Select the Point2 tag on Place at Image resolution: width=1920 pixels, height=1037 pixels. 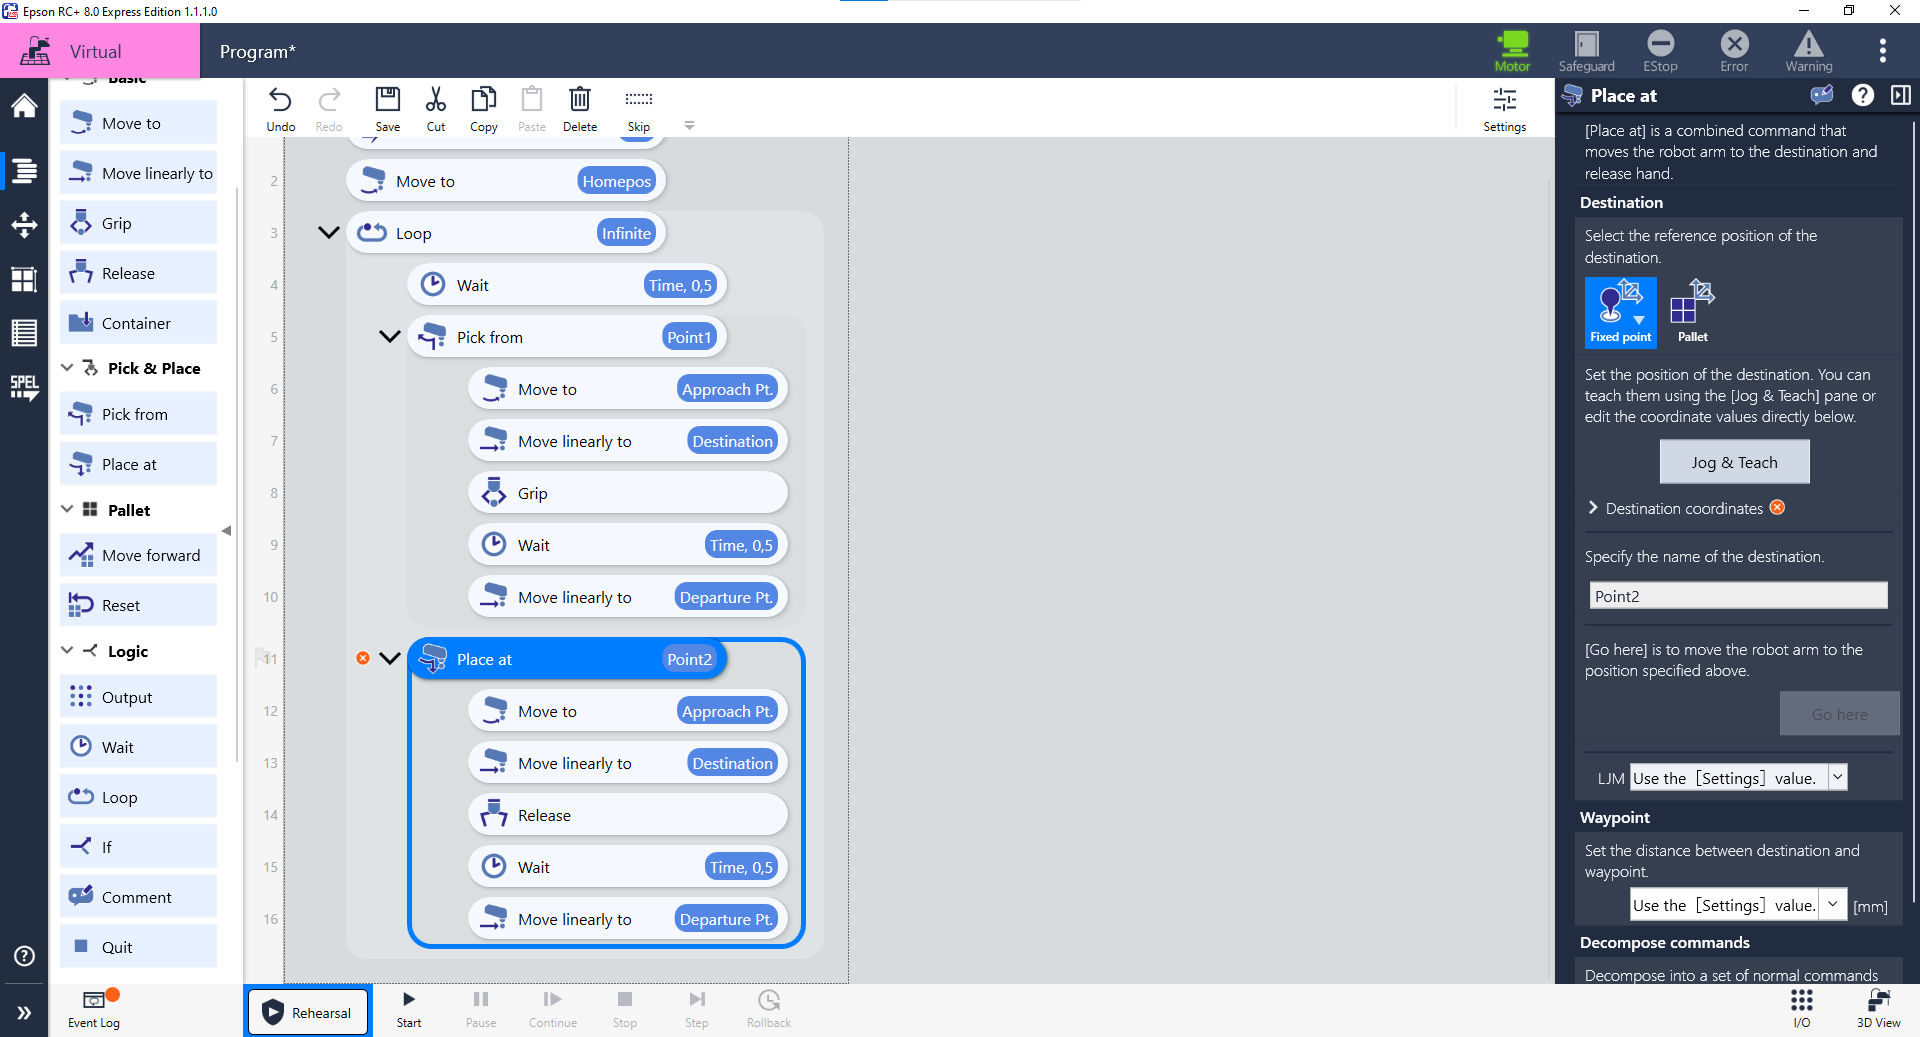coord(689,659)
